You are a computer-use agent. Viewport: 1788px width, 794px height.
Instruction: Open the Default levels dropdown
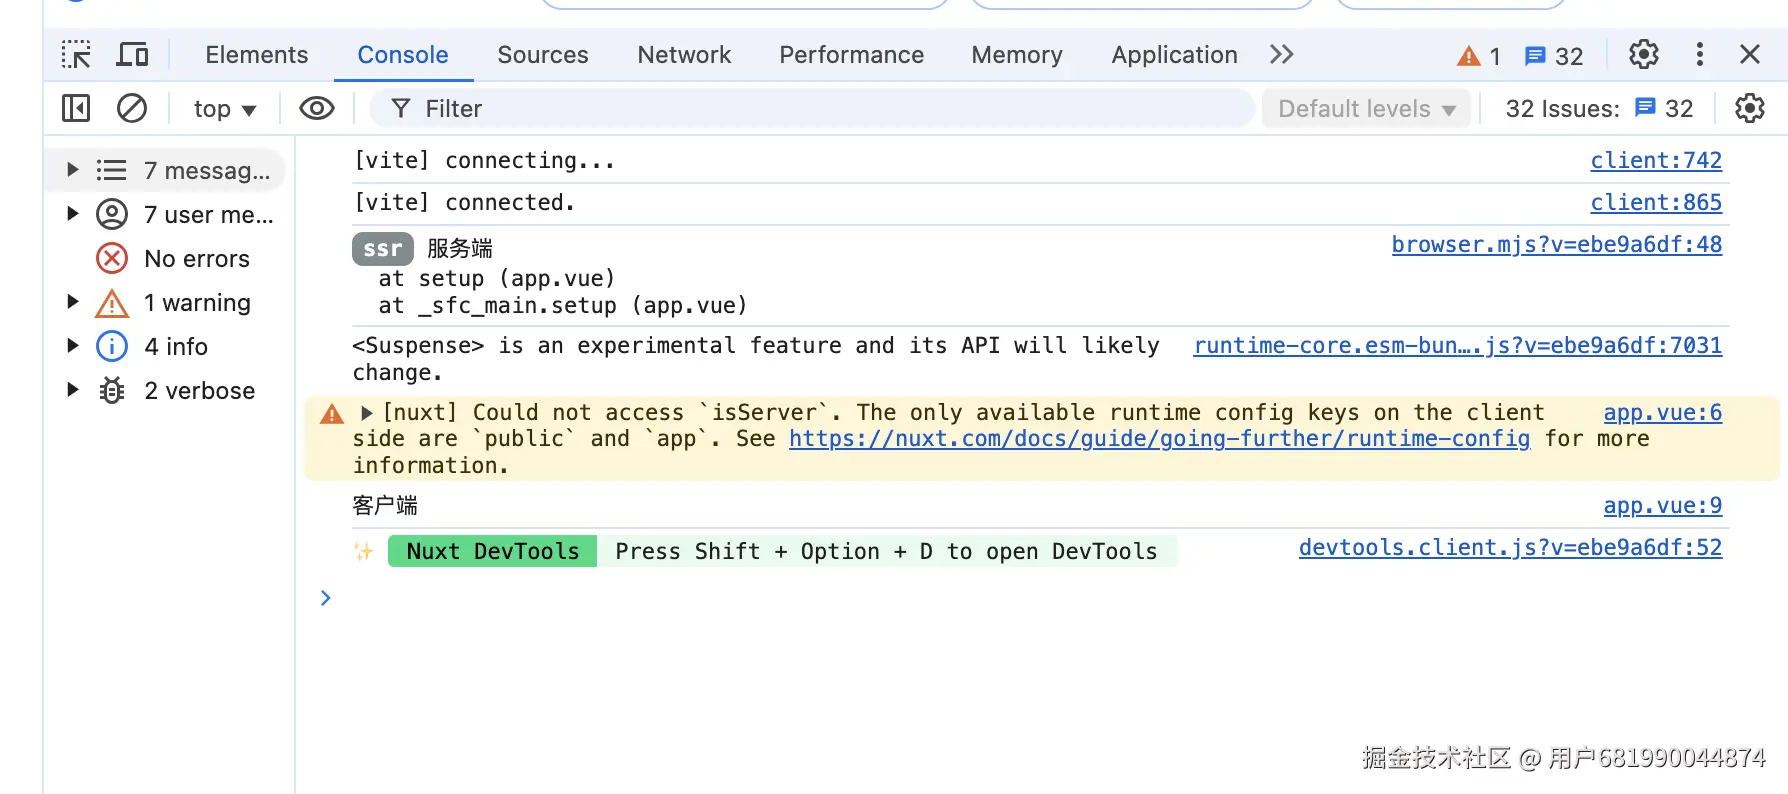point(1365,109)
